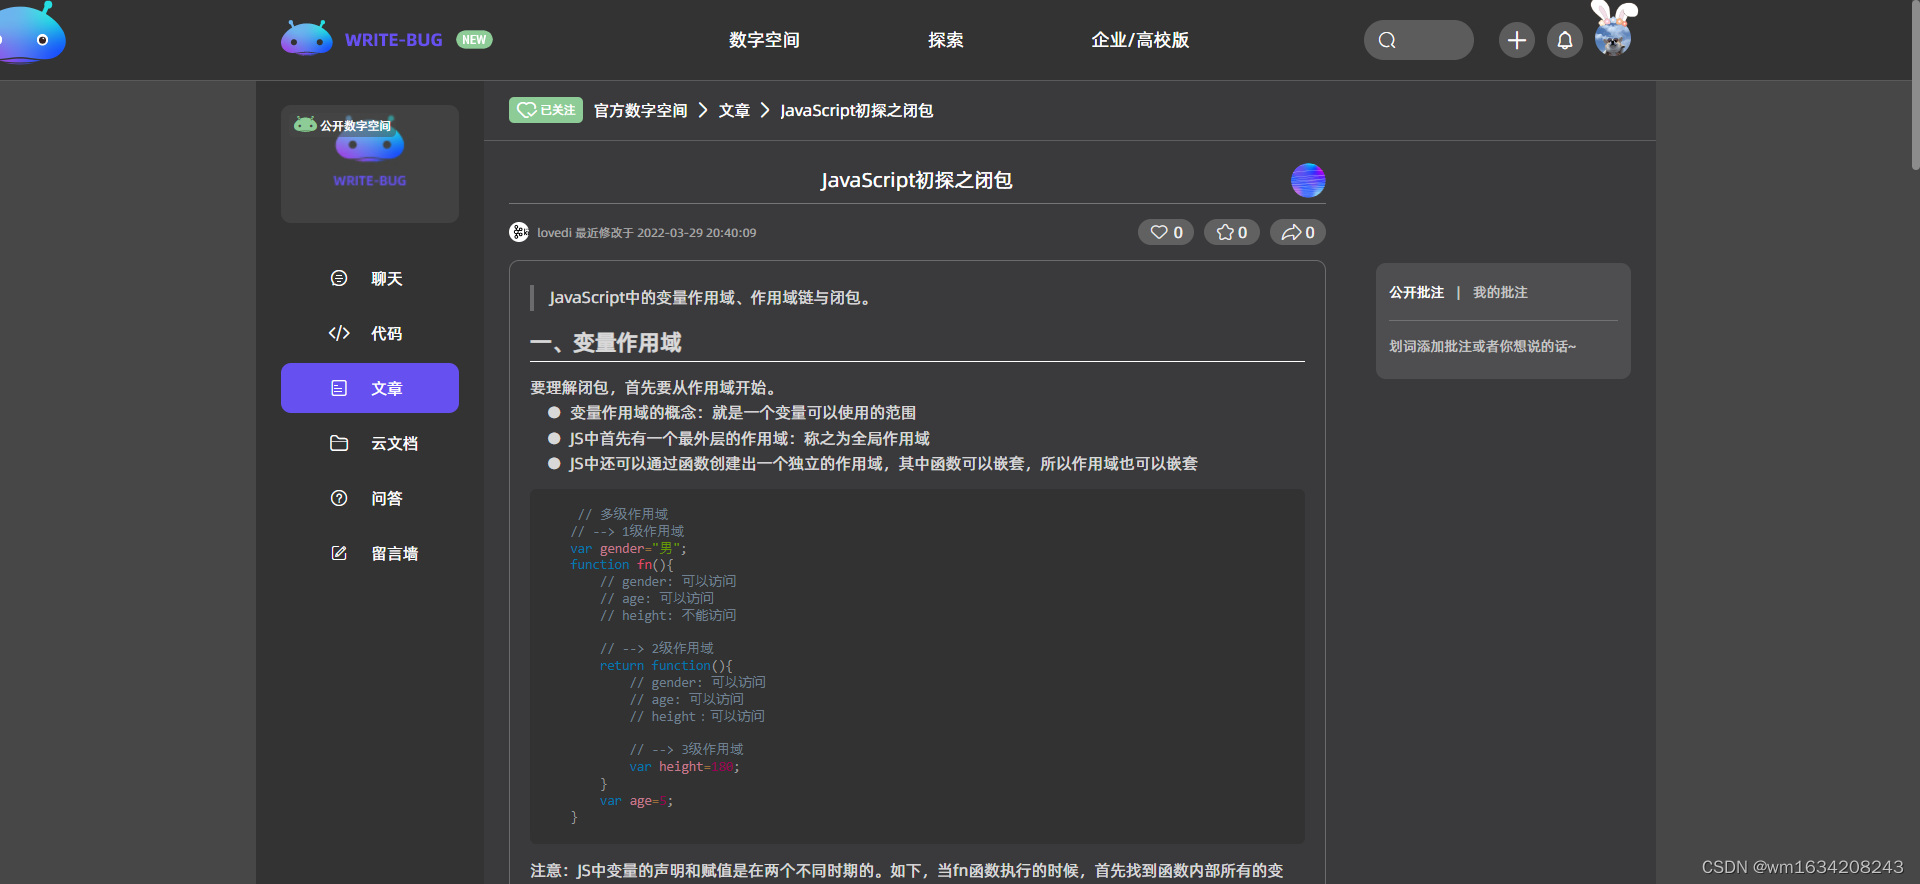Select 文章 in the sidebar
This screenshot has width=1920, height=884.
[x=370, y=388]
